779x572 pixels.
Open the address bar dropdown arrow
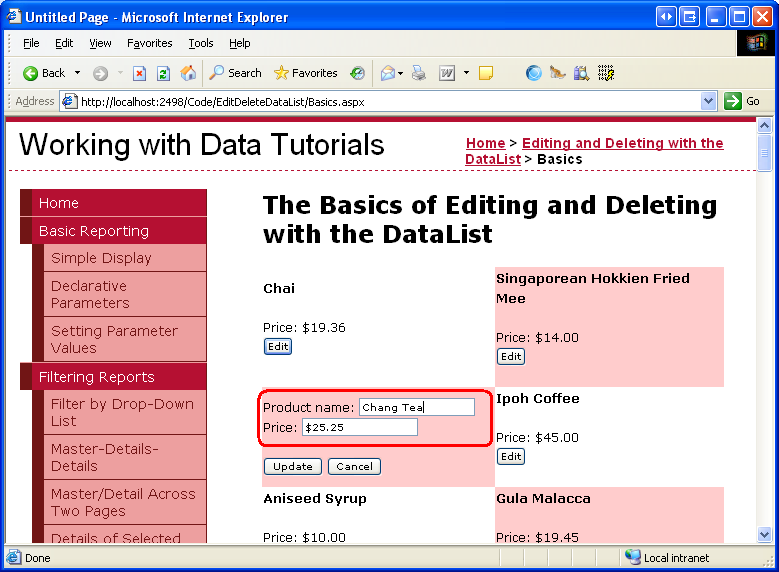point(708,101)
